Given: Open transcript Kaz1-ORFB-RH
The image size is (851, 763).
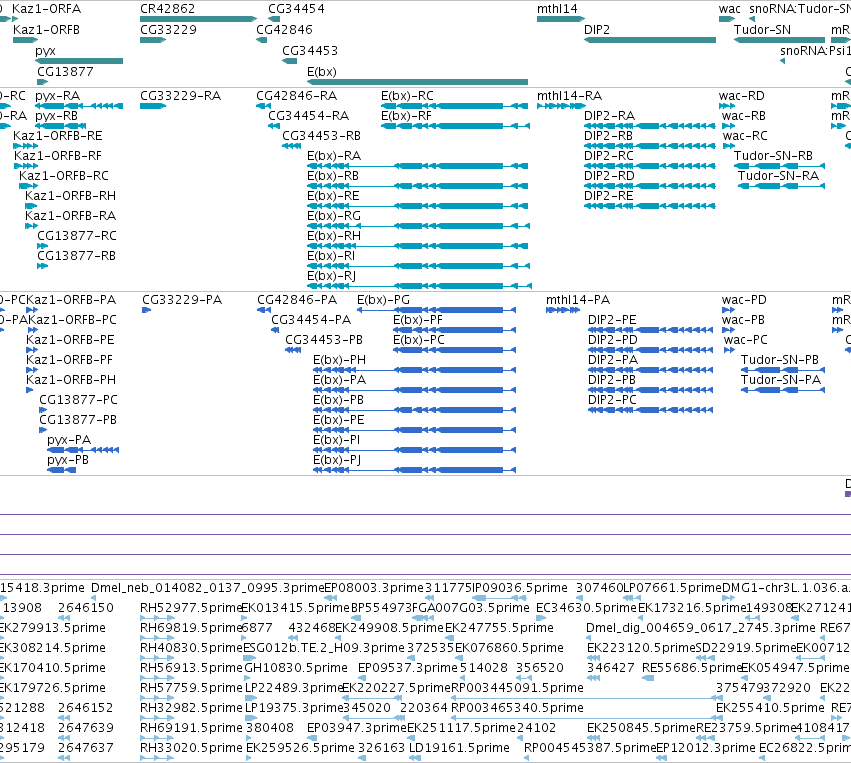Looking at the screenshot, I should [x=71, y=196].
